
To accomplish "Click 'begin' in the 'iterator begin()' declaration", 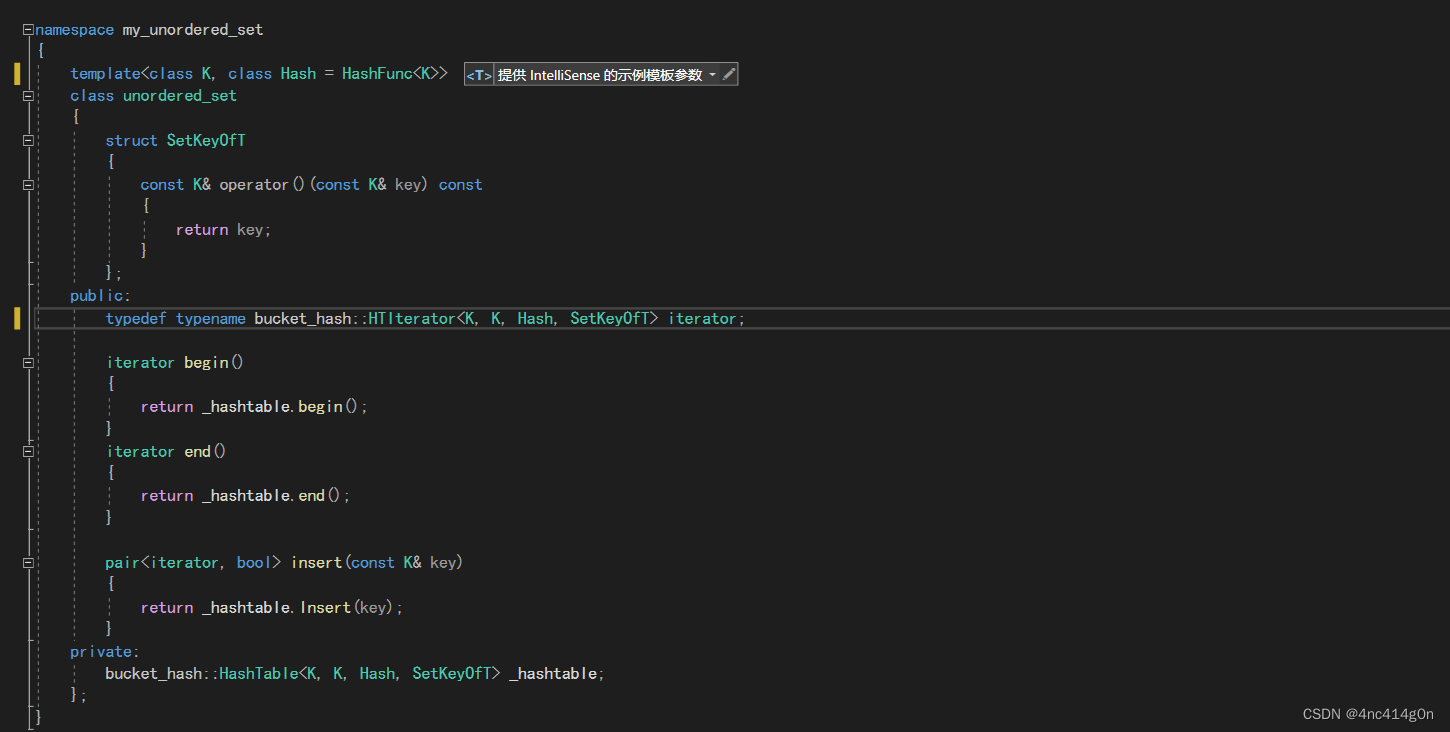I will [x=206, y=363].
